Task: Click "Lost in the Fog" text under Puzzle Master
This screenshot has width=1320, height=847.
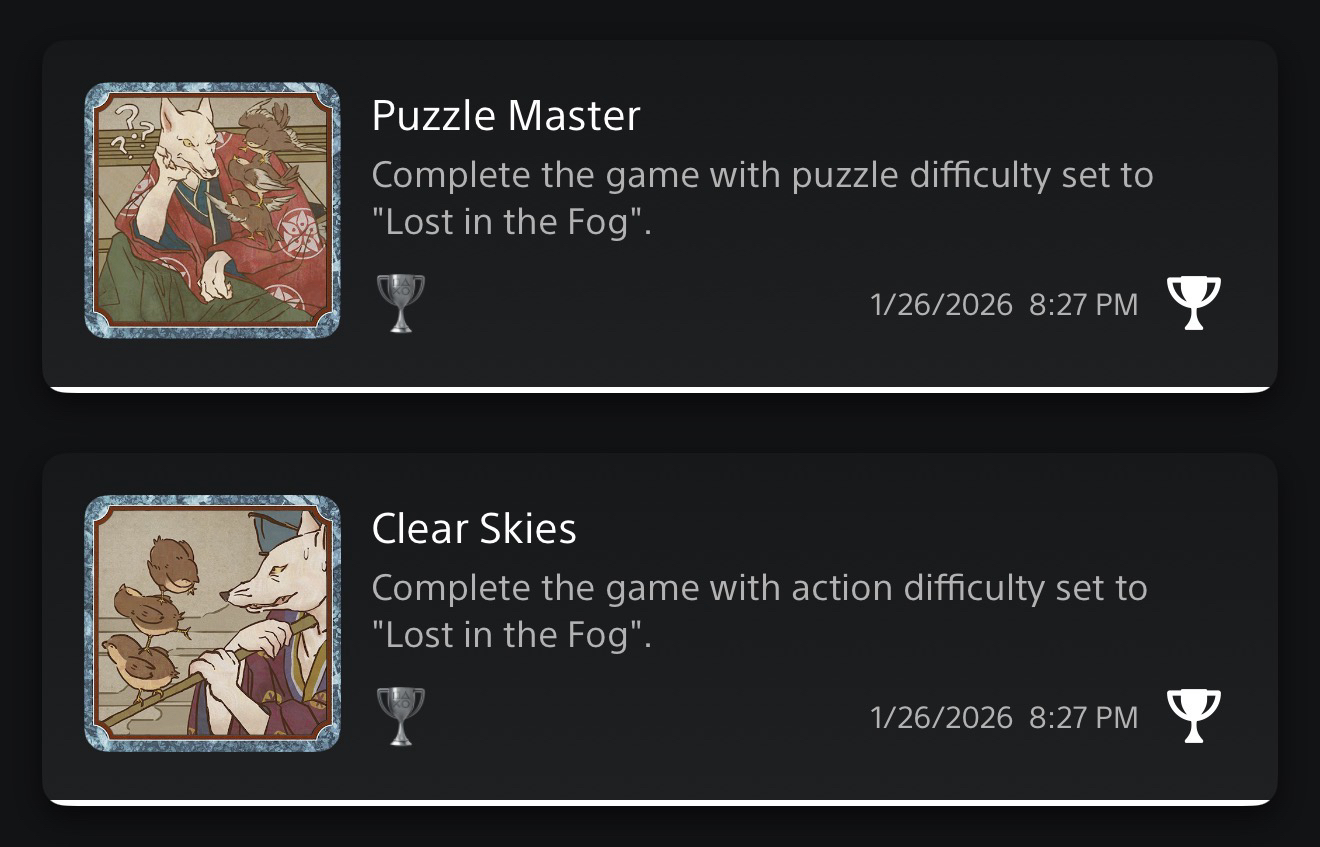Action: click(x=511, y=223)
